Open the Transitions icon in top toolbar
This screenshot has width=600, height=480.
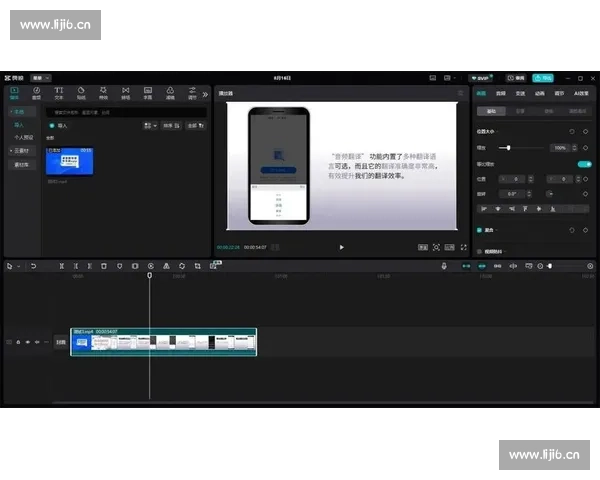coord(126,93)
